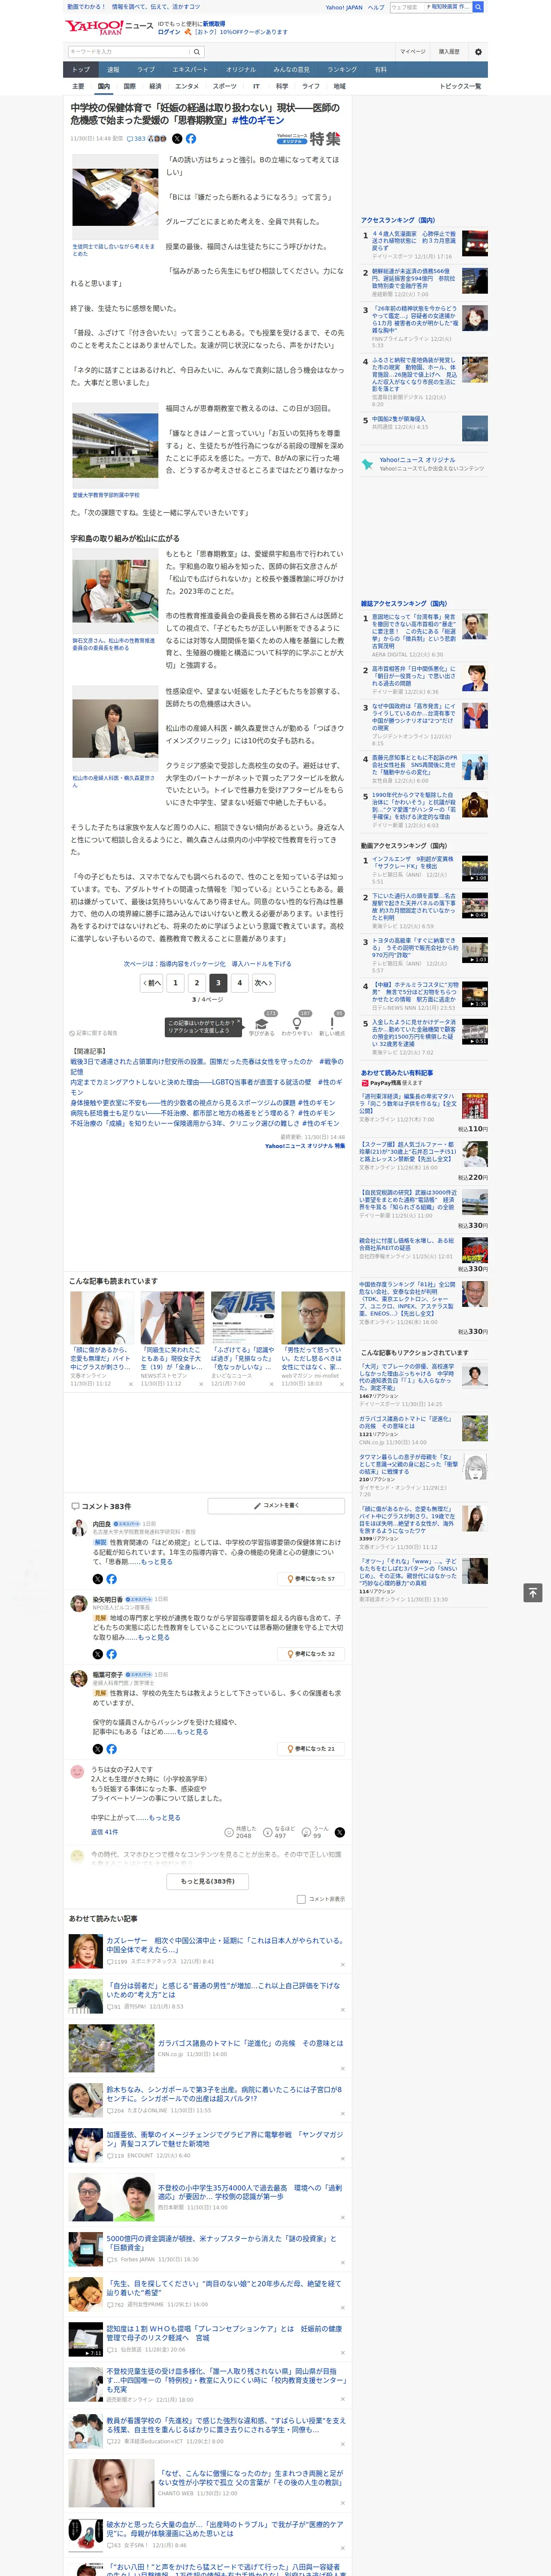Image resolution: width=551 pixels, height=2576 pixels.
Task: Expand 染矢明日香's comment with もっと見る
Action: (153, 1637)
